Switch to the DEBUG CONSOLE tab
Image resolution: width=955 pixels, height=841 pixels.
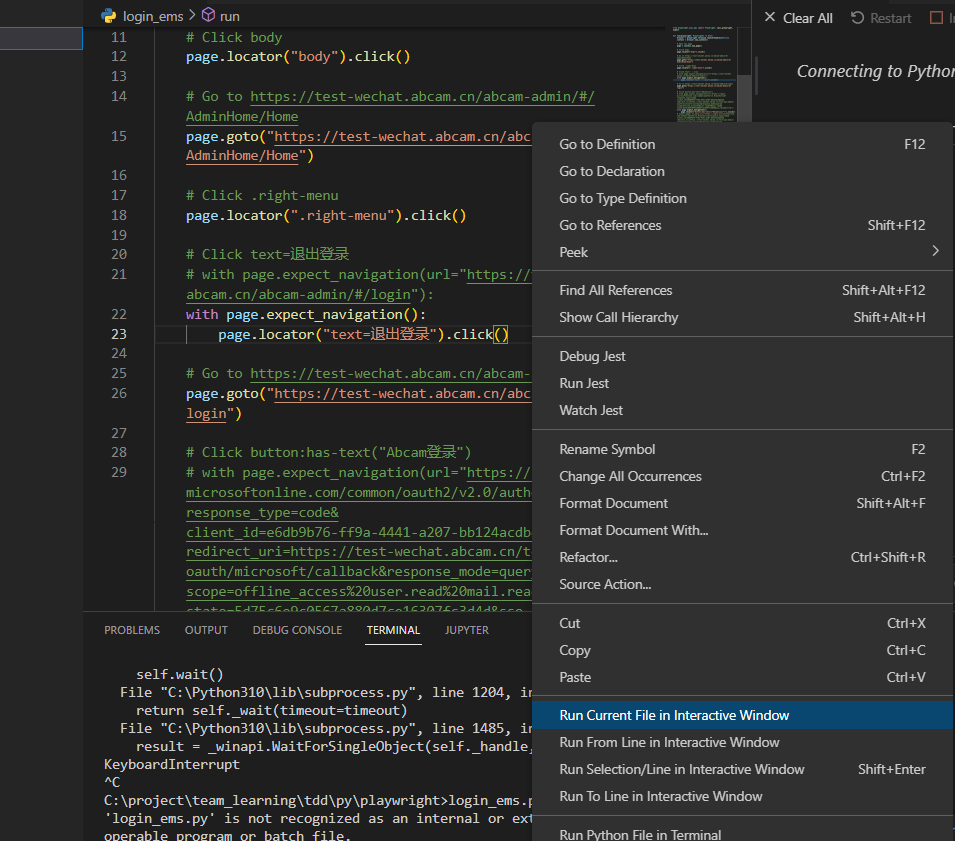pos(297,630)
